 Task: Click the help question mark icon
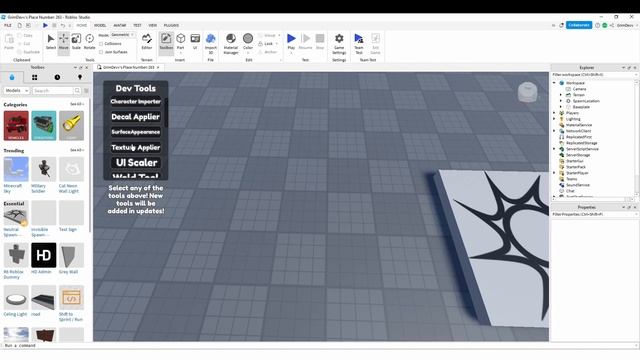[x=597, y=25]
